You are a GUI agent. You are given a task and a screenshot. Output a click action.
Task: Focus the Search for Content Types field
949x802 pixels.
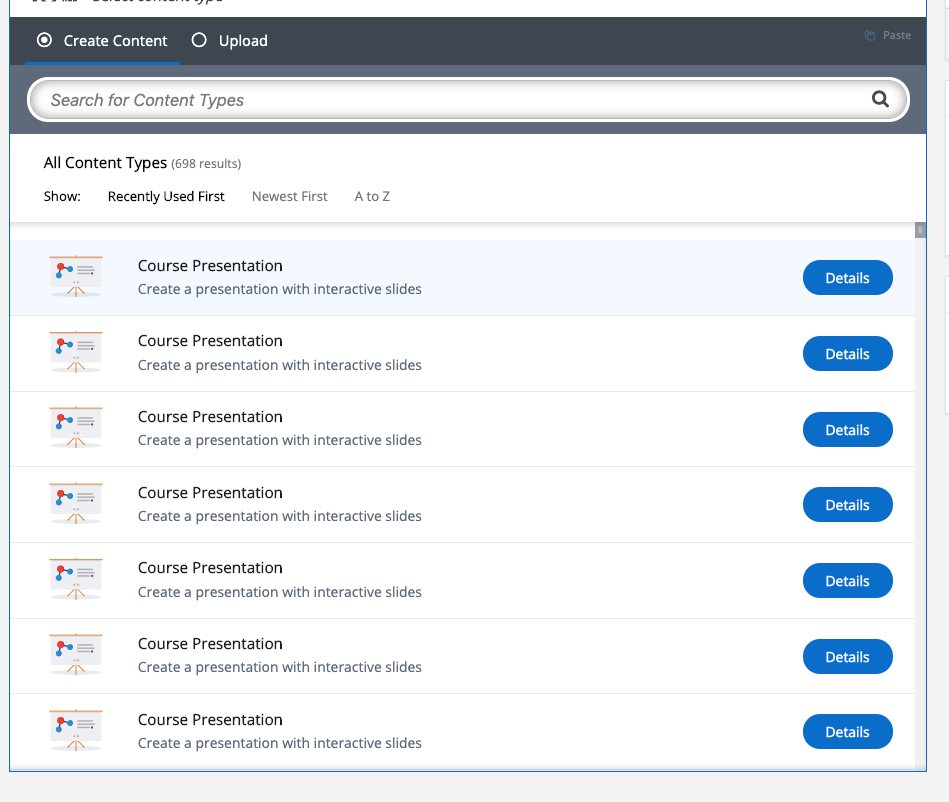tap(468, 100)
